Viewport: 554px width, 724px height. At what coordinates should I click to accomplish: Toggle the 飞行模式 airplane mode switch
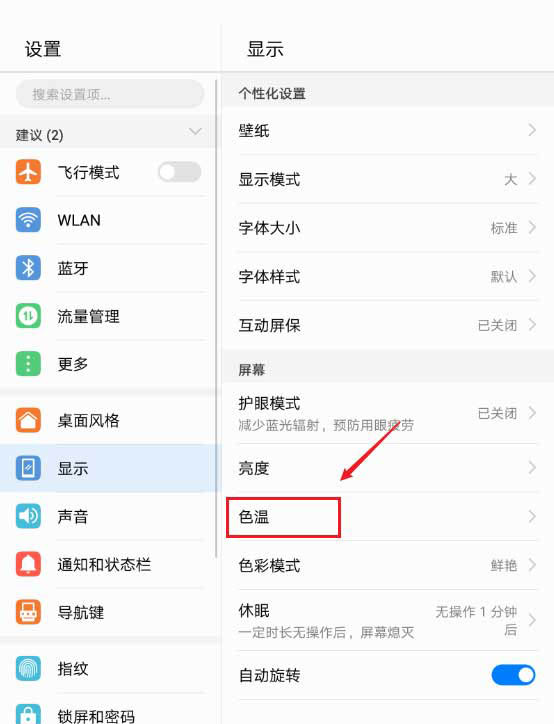[179, 172]
